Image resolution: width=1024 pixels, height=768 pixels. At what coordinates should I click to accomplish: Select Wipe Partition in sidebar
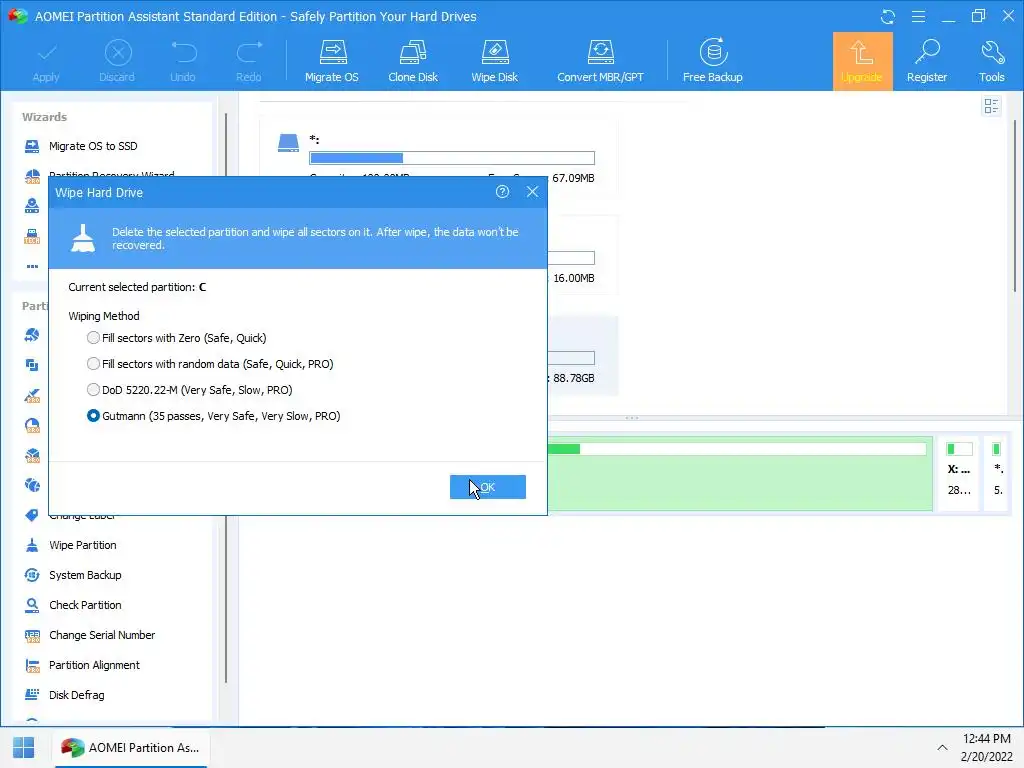83,545
